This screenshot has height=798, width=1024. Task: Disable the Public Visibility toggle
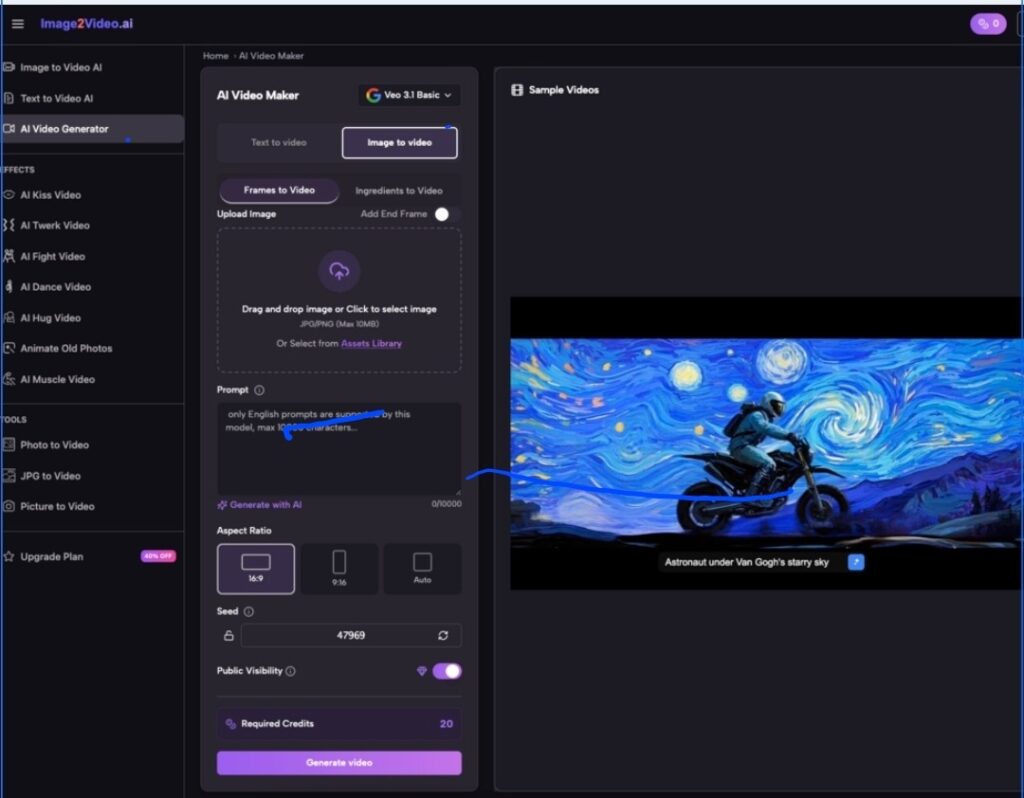[x=446, y=671]
